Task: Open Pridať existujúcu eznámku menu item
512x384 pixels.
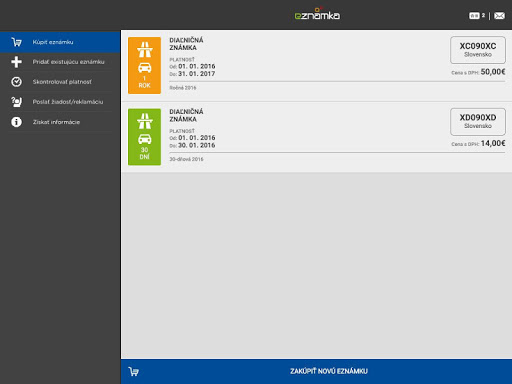Action: coord(60,62)
